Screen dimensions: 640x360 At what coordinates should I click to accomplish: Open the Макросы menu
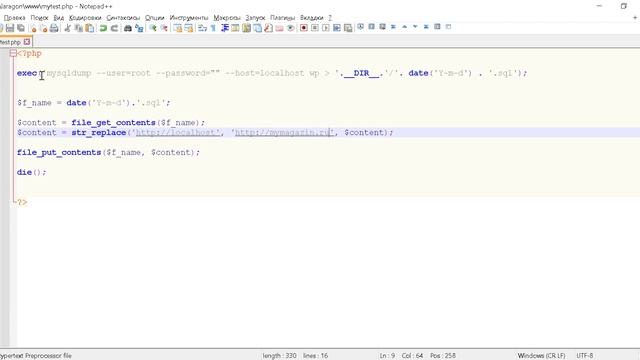[227, 18]
